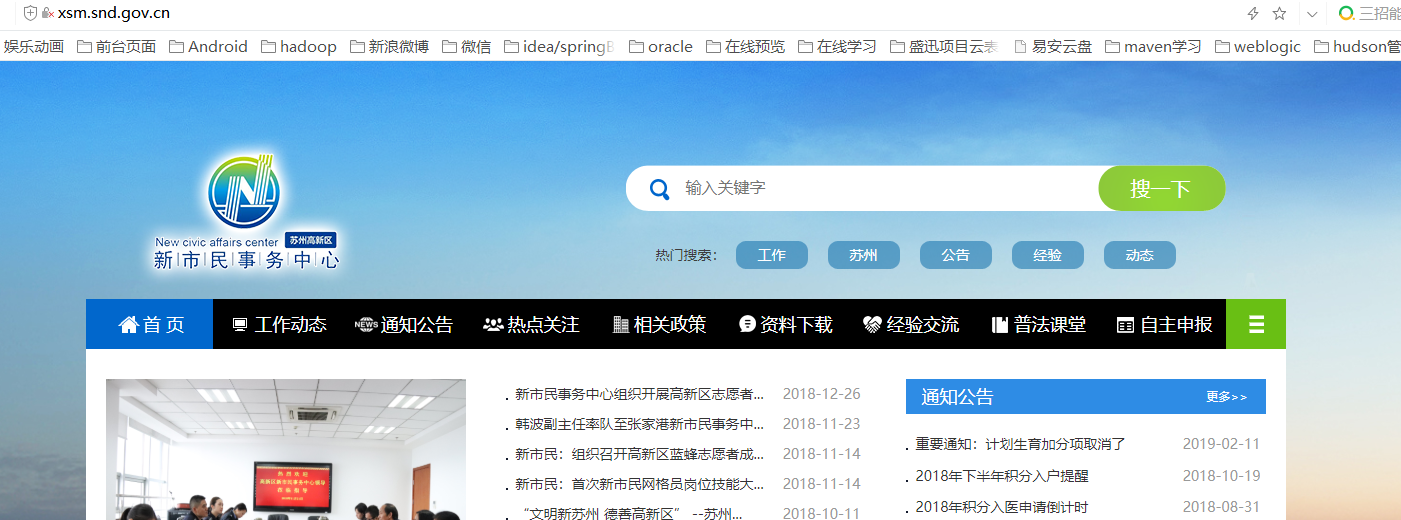Click the URL text xsm.snd.gov.cn

114,13
